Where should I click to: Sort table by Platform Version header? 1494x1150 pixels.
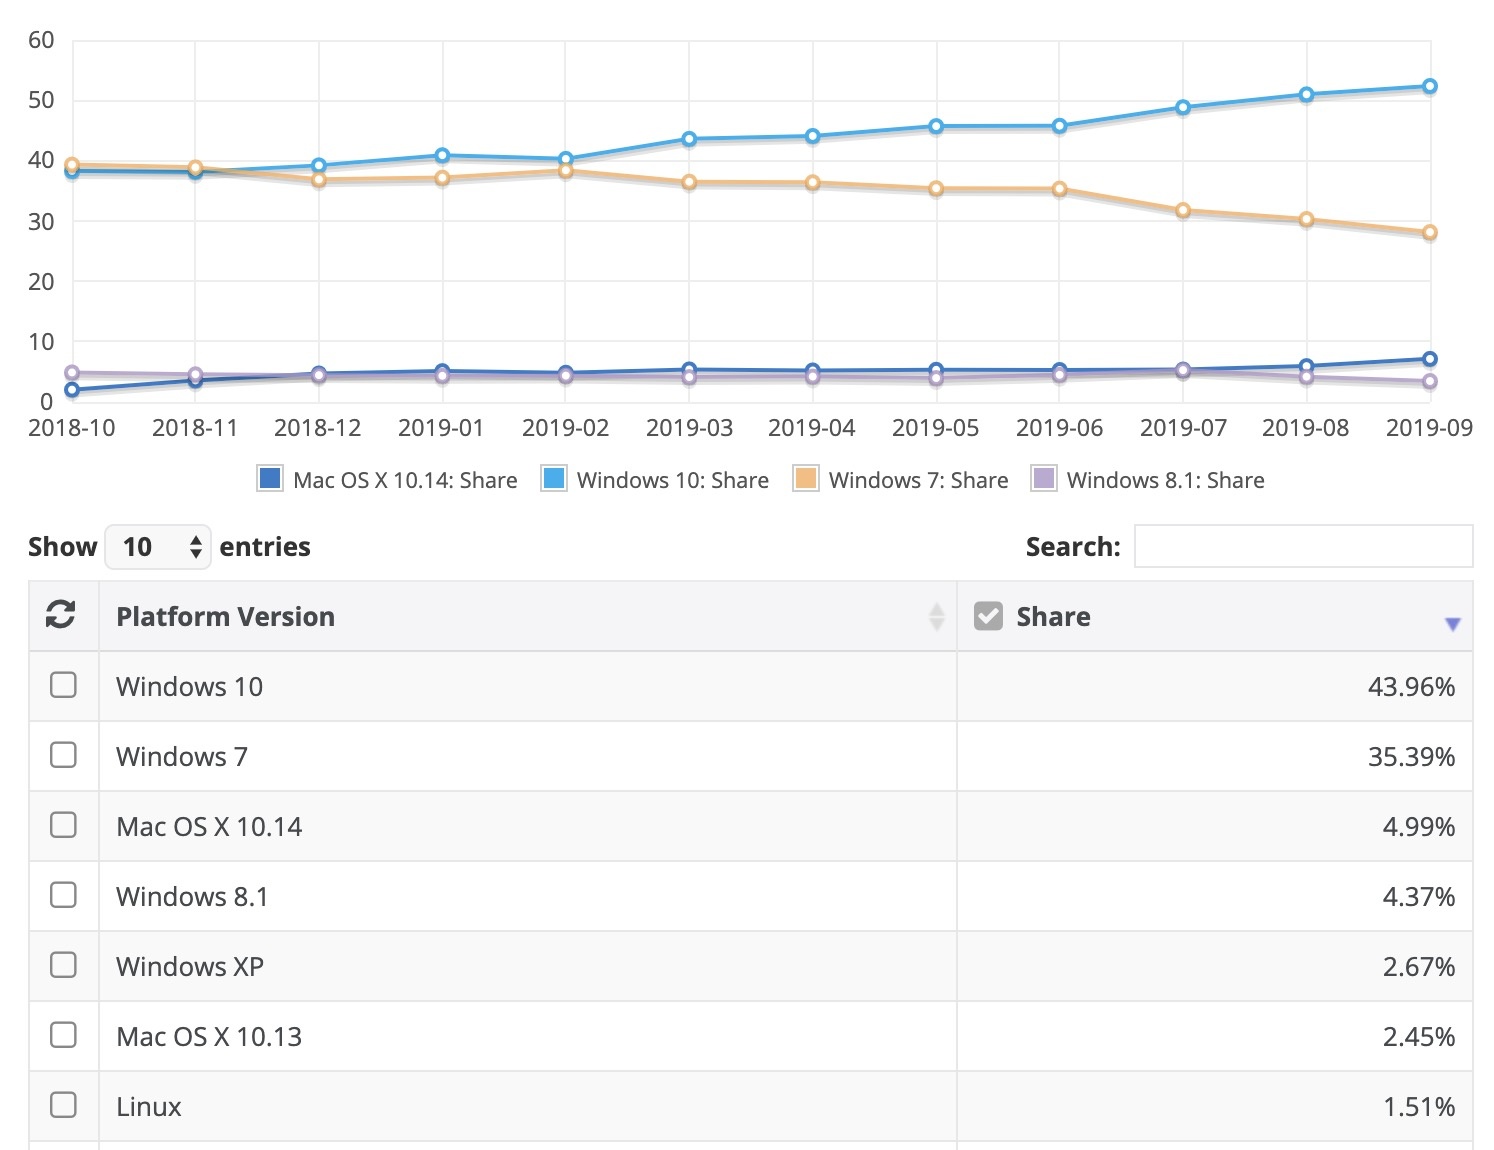pos(225,616)
